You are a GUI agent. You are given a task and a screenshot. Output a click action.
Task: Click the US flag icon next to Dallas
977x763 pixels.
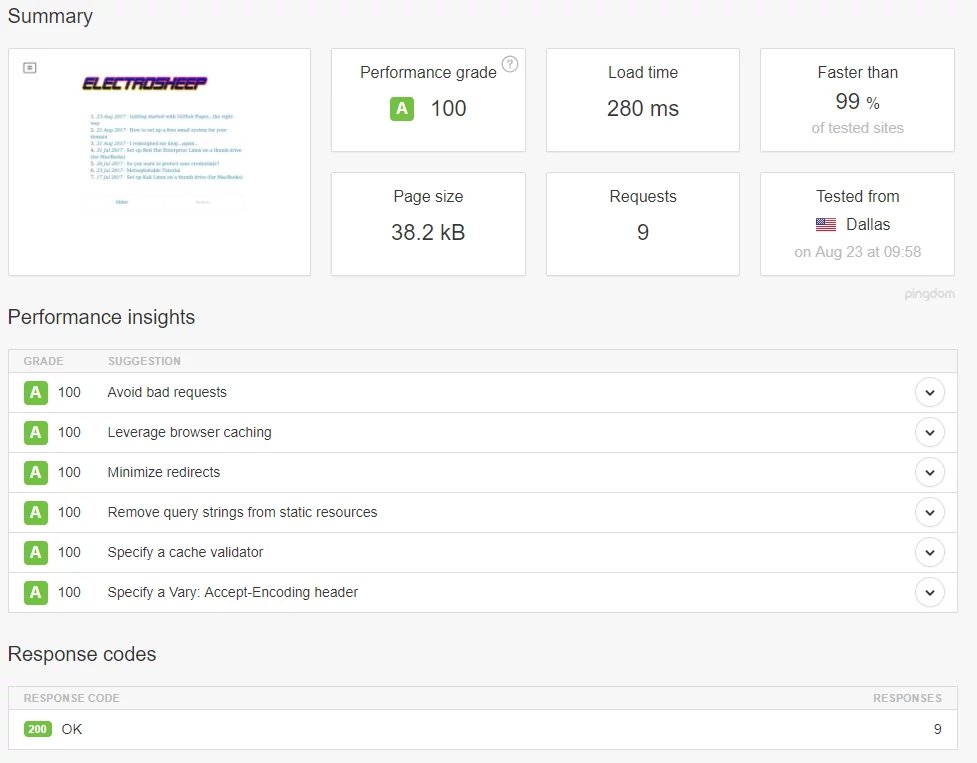coord(826,224)
